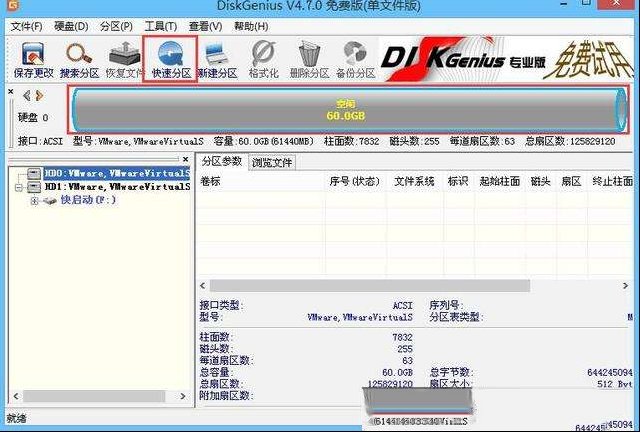This screenshot has height=432, width=640.
Task: Click the 容量:60.0GB(61440MB) info text
Action: (264, 142)
